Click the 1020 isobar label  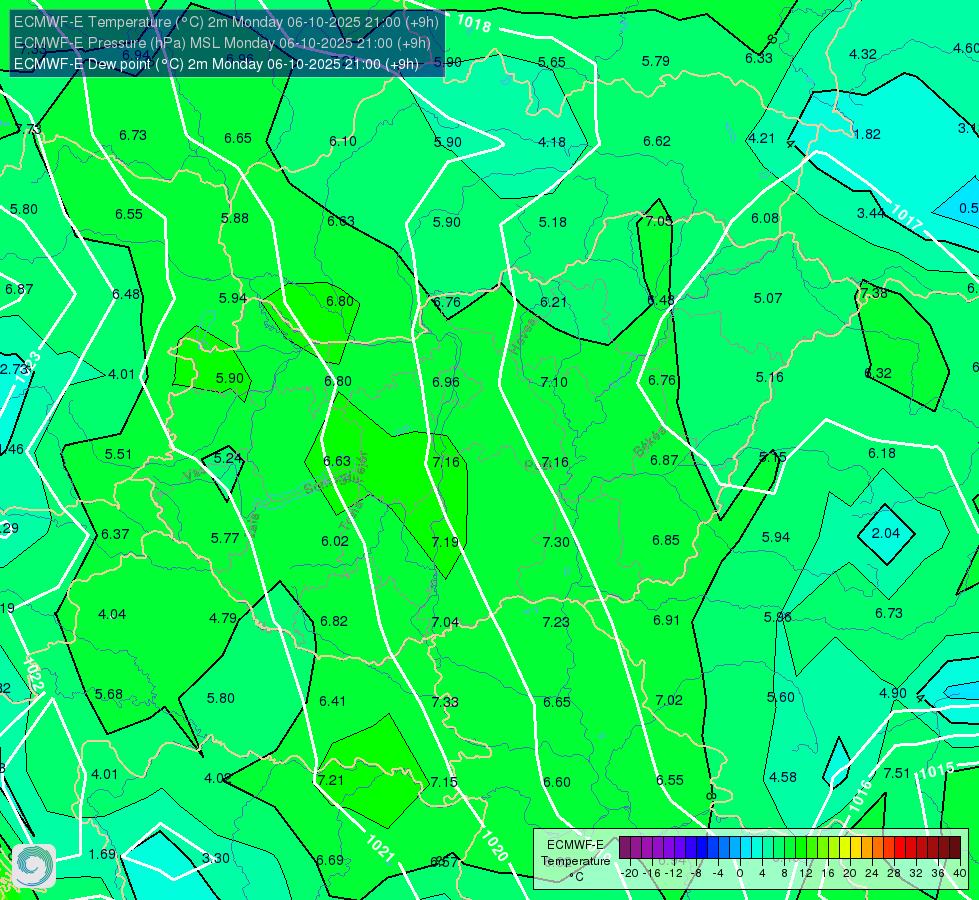click(x=494, y=846)
